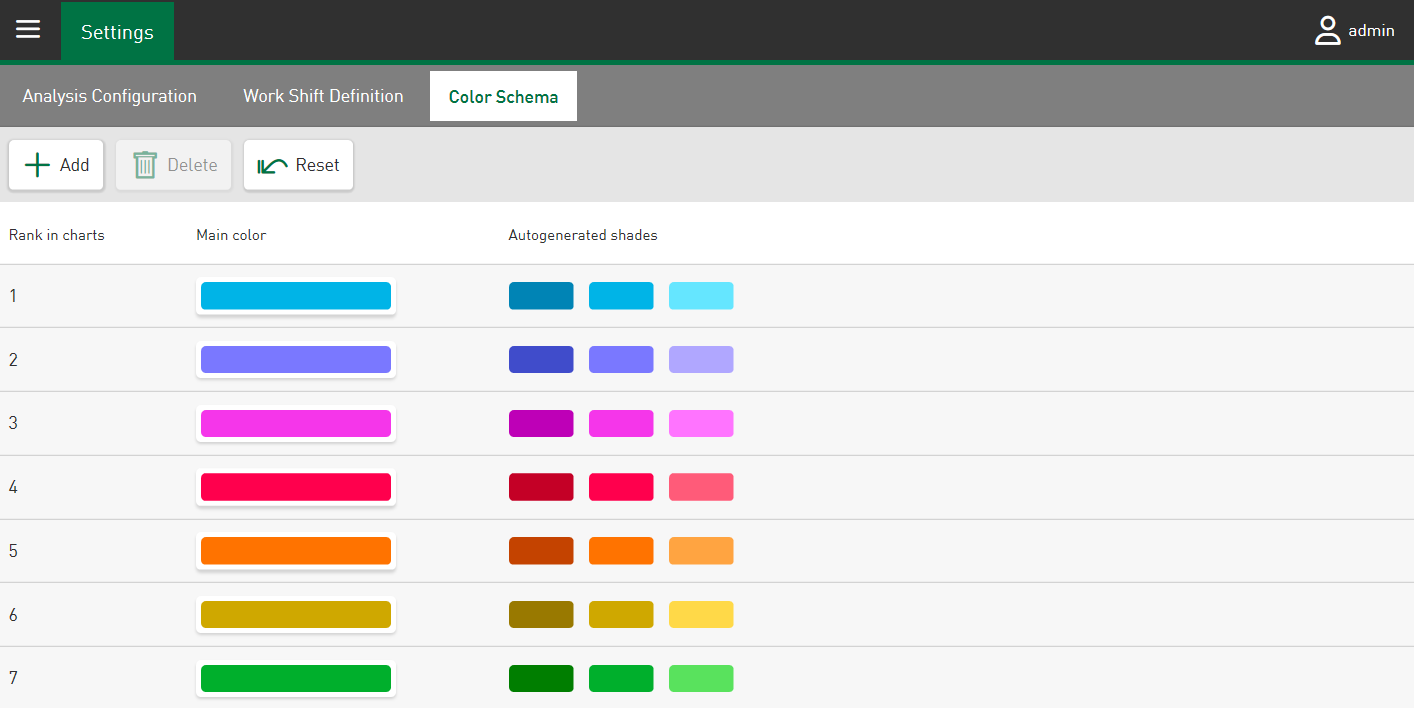Open the green main color for rank 7

[296, 679]
